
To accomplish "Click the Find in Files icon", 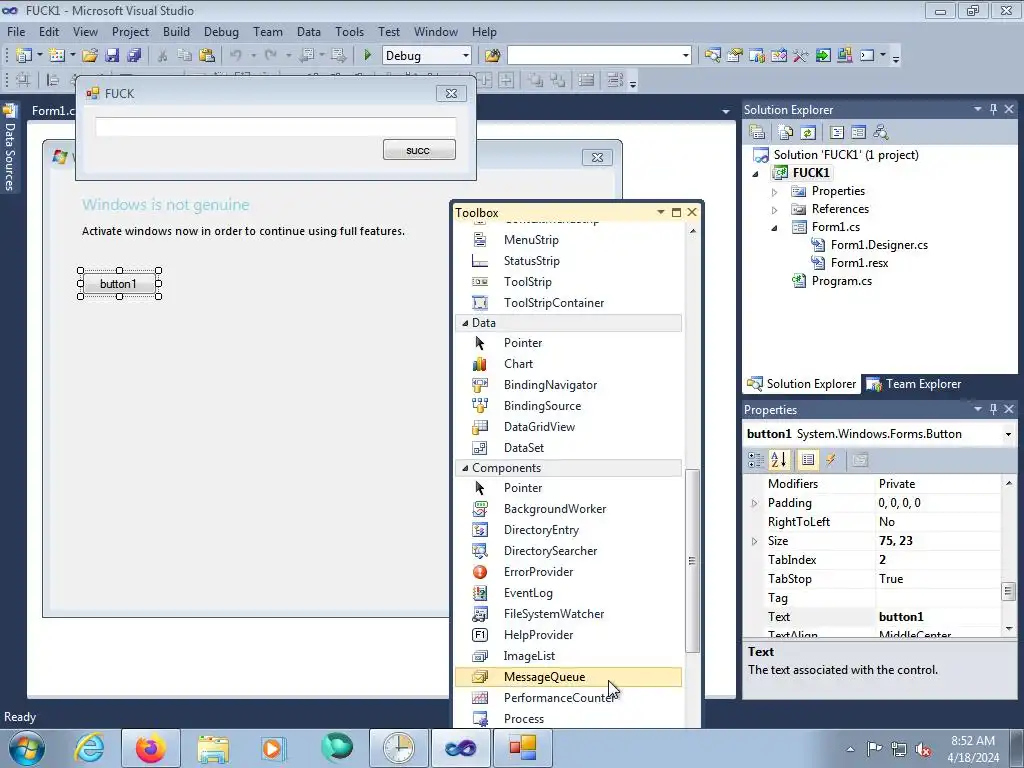I will [492, 56].
